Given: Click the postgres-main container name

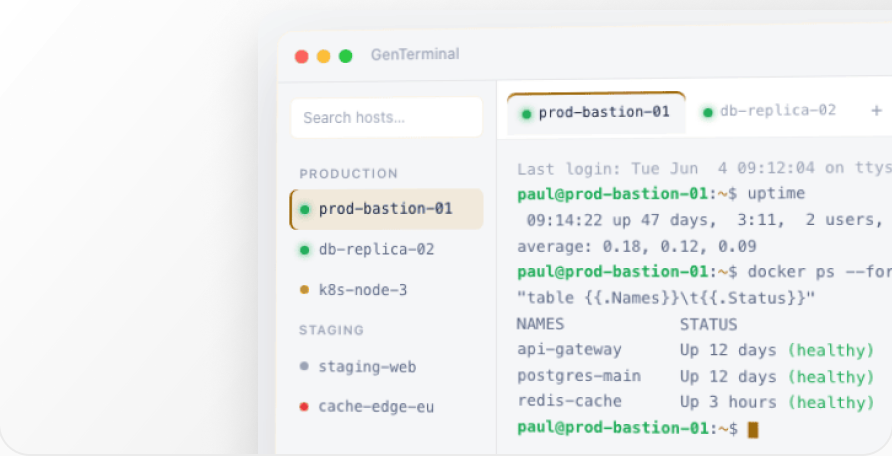Looking at the screenshot, I should [x=579, y=376].
